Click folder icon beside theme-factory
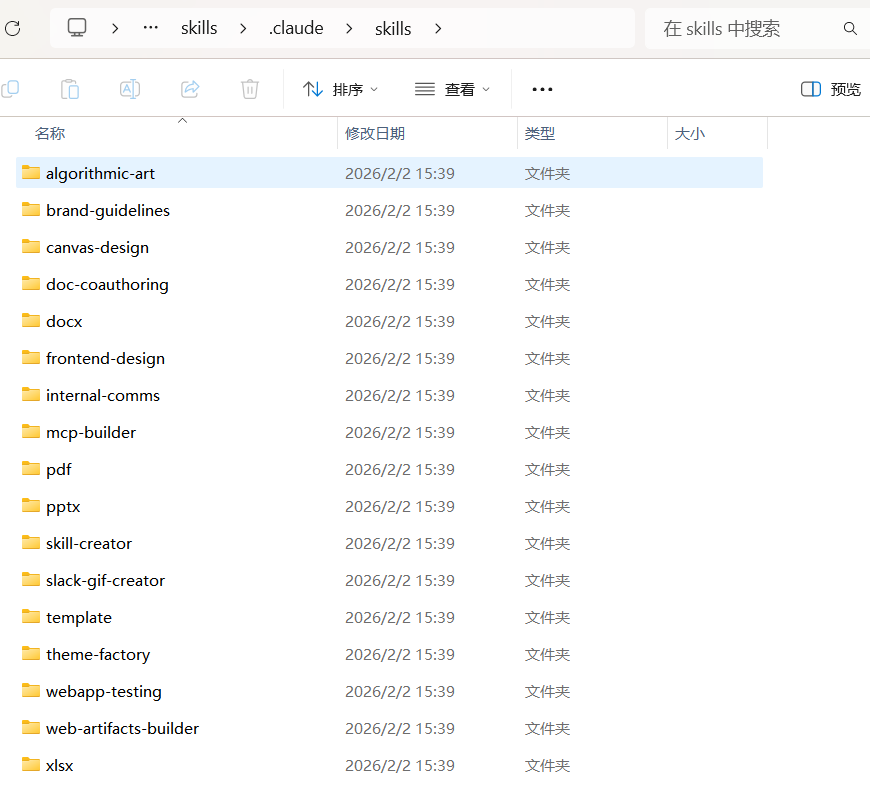This screenshot has height=810, width=870. pyautogui.click(x=31, y=654)
